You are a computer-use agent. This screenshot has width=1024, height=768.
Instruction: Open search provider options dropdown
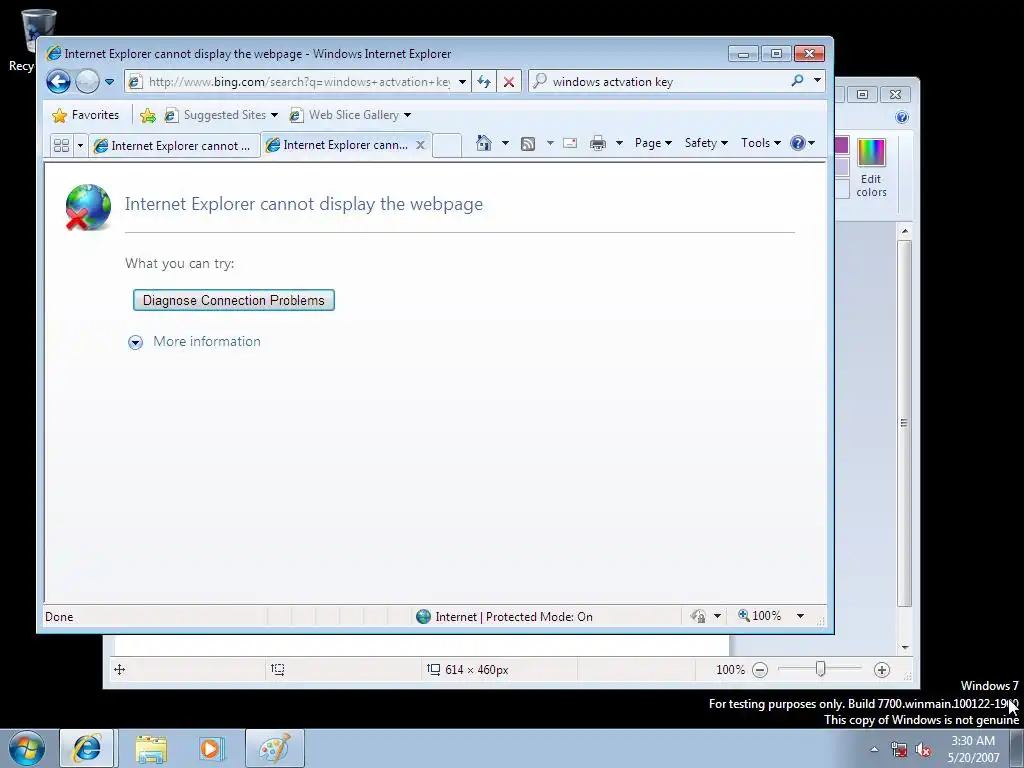(x=817, y=80)
